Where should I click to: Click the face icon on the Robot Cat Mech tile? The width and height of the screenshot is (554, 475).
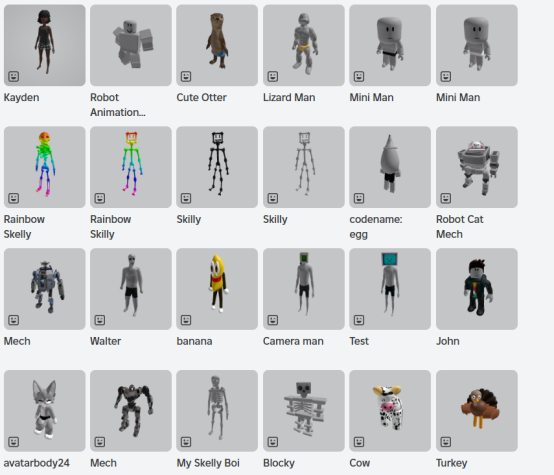pos(446,198)
